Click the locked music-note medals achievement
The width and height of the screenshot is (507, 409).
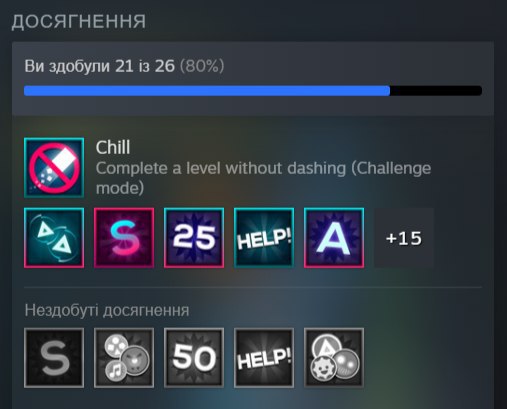[124, 358]
